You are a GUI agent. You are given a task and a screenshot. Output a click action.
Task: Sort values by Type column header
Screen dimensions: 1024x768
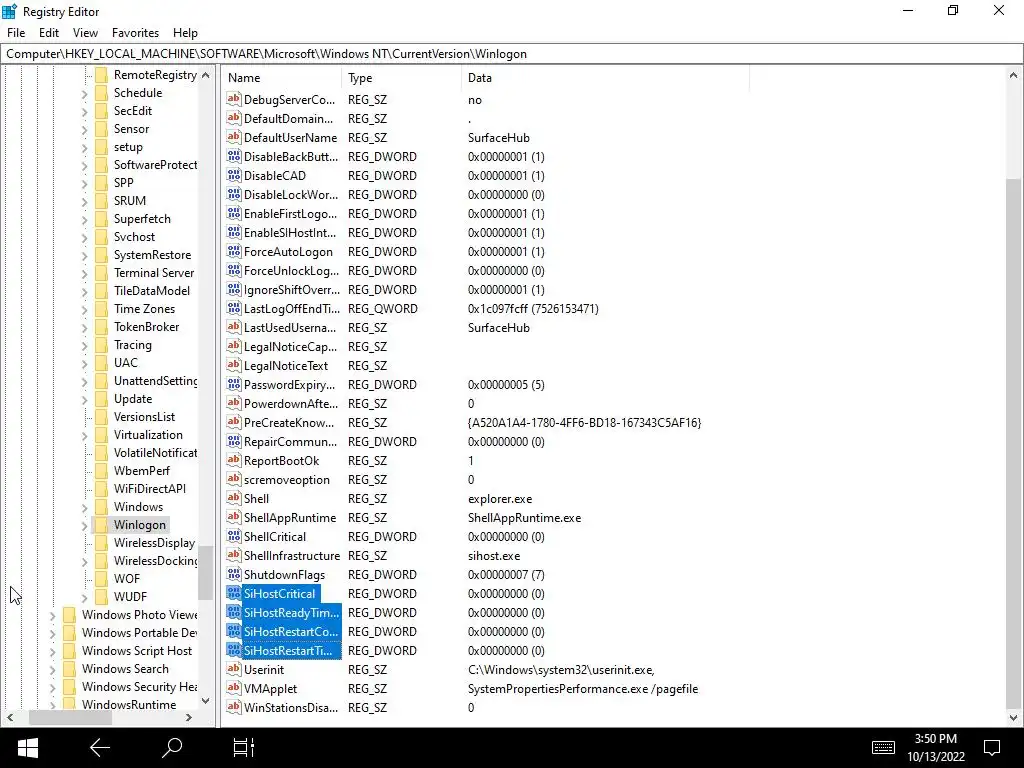(x=401, y=78)
